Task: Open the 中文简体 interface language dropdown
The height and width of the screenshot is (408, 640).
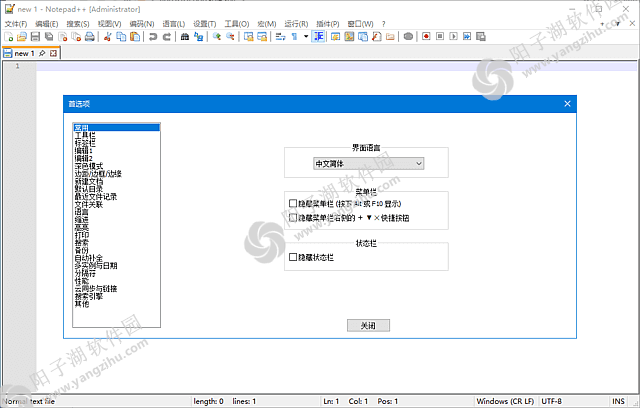Action: tap(369, 164)
